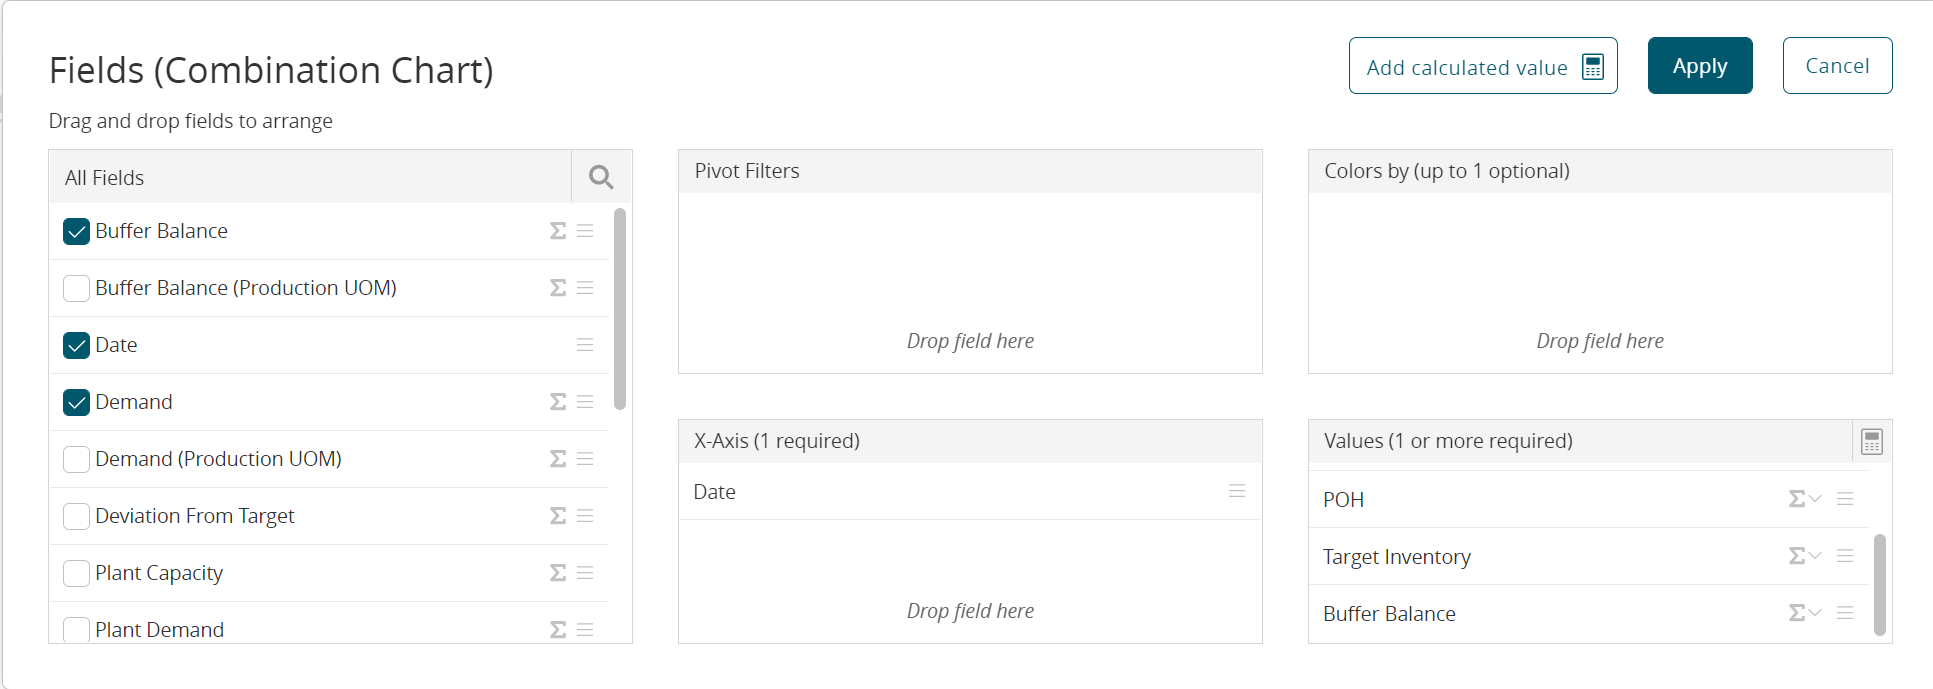Uncheck the Demand field checkbox
The width and height of the screenshot is (1933, 689).
76,402
